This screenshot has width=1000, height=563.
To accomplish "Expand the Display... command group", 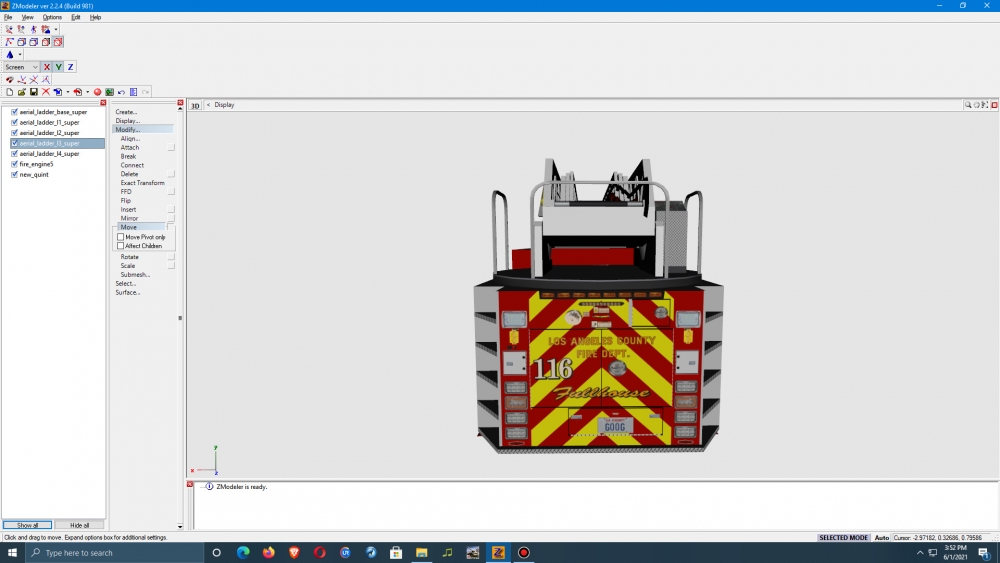I will 128,121.
